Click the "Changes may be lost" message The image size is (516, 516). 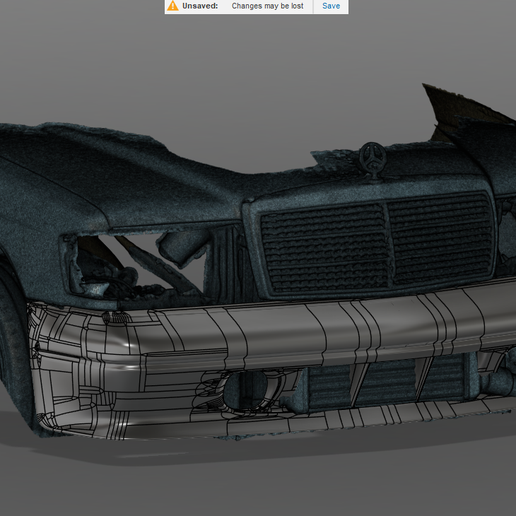coord(267,6)
